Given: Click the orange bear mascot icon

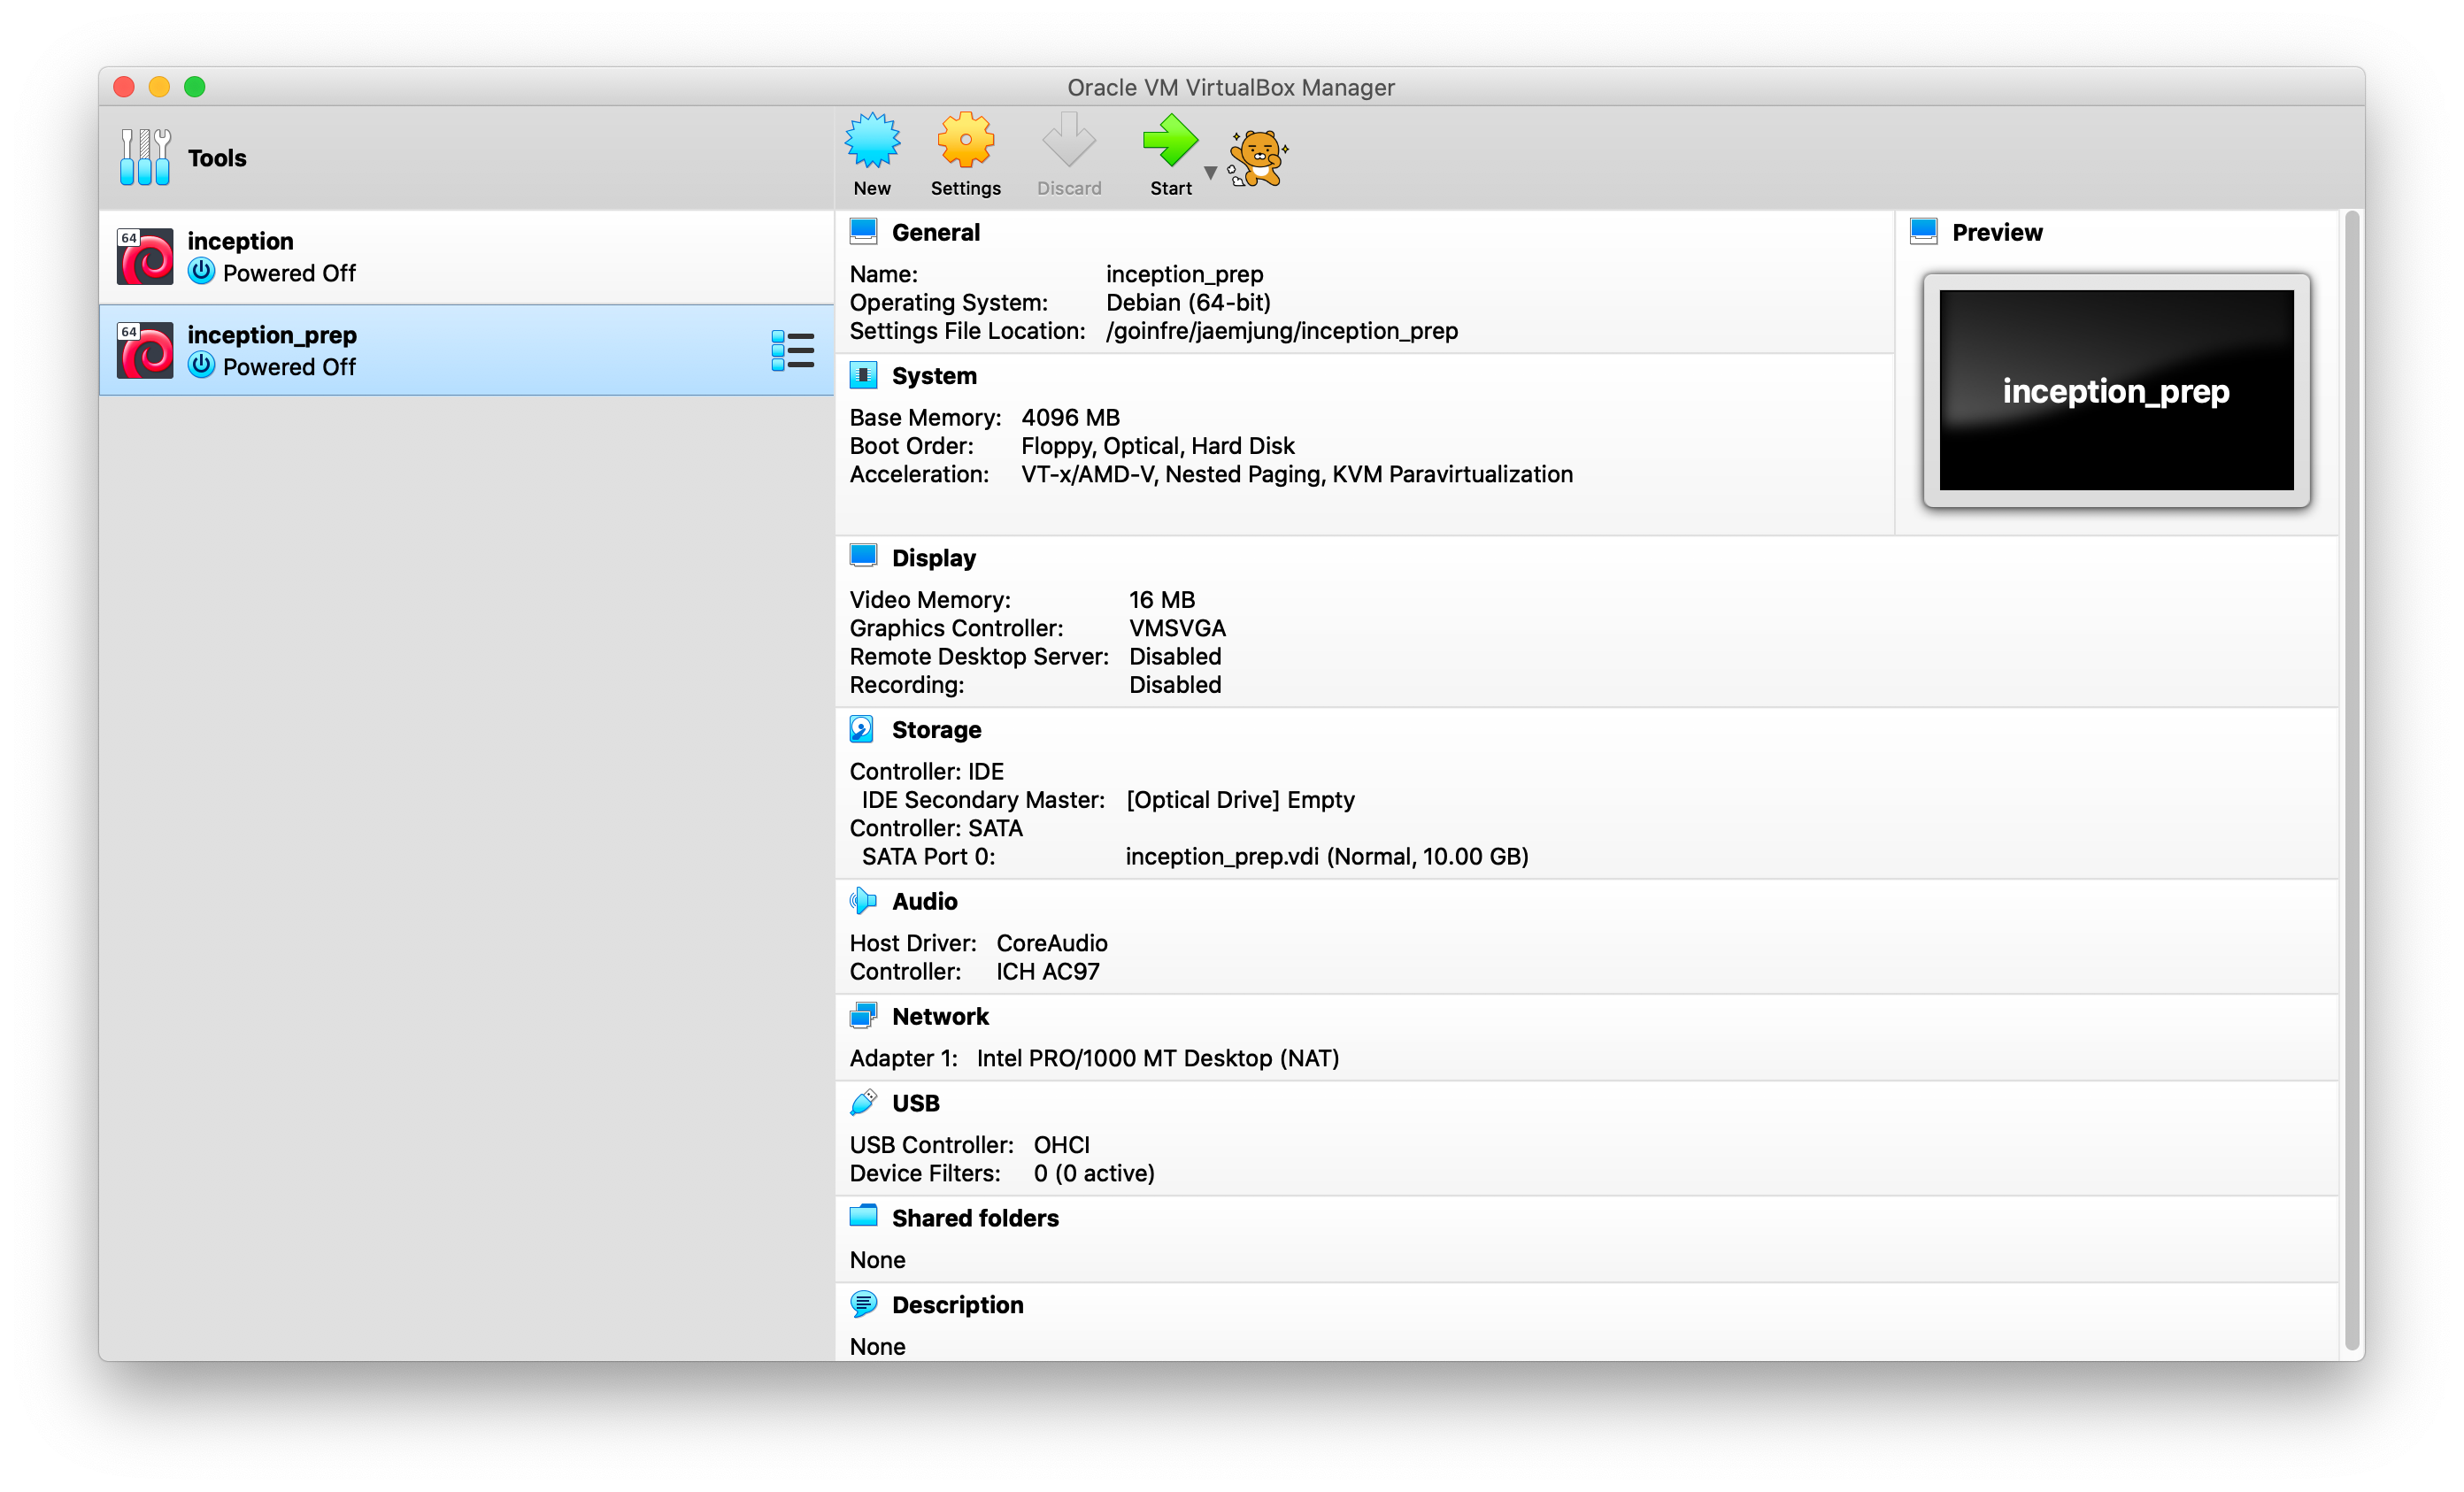Looking at the screenshot, I should [x=1258, y=158].
